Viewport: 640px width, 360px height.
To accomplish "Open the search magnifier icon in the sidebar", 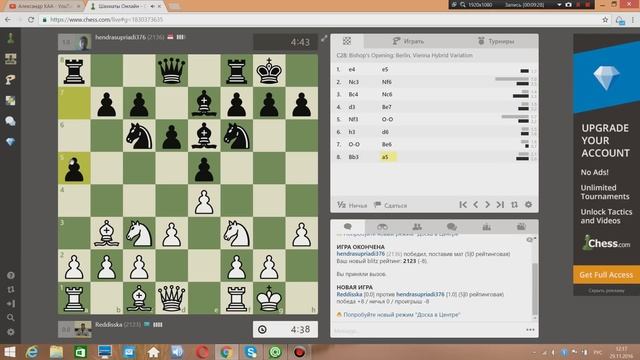I will [11, 318].
